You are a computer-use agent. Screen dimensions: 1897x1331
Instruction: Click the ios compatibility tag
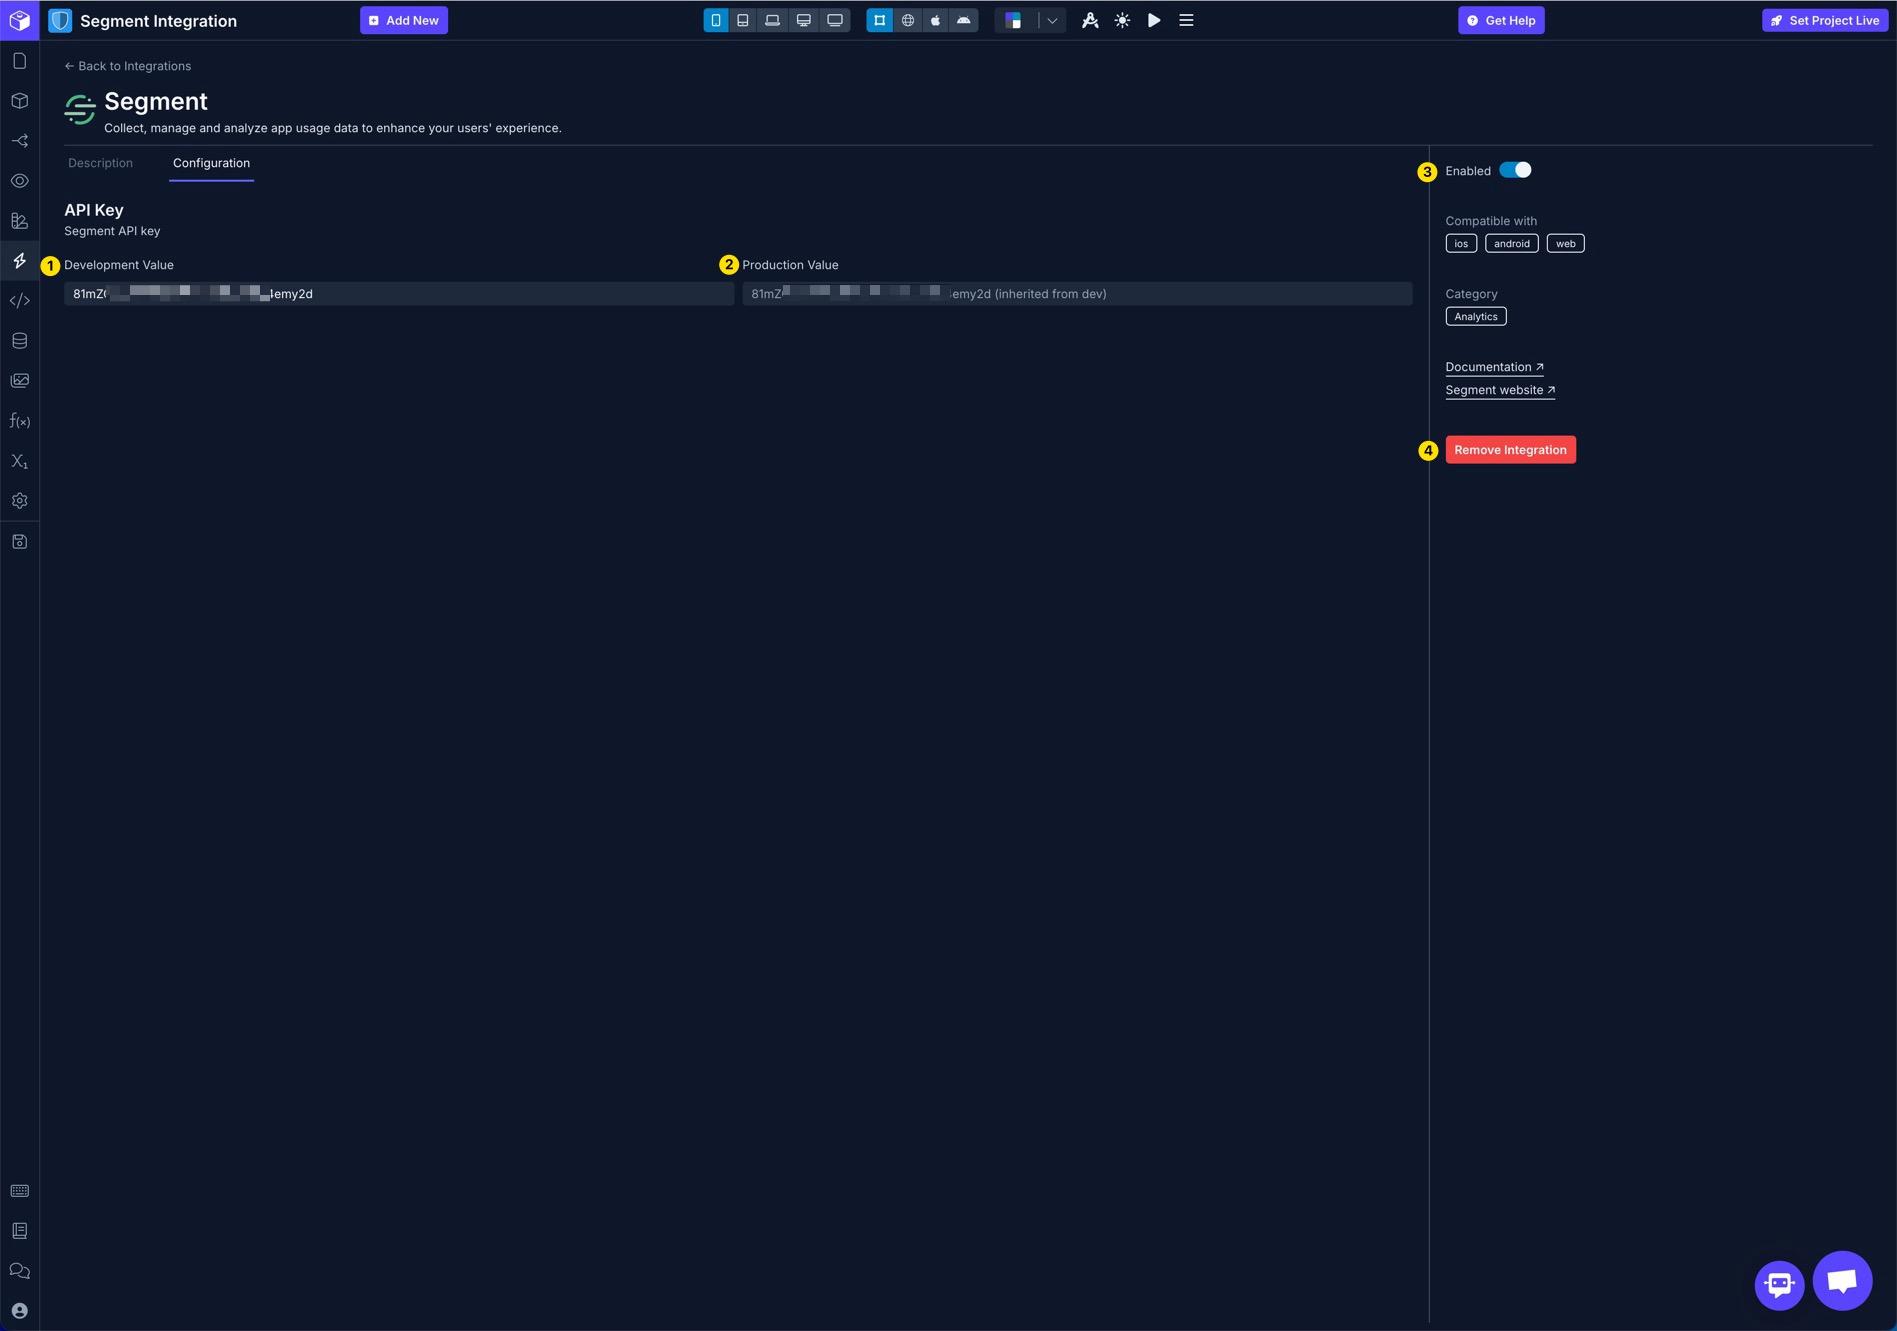coord(1461,244)
